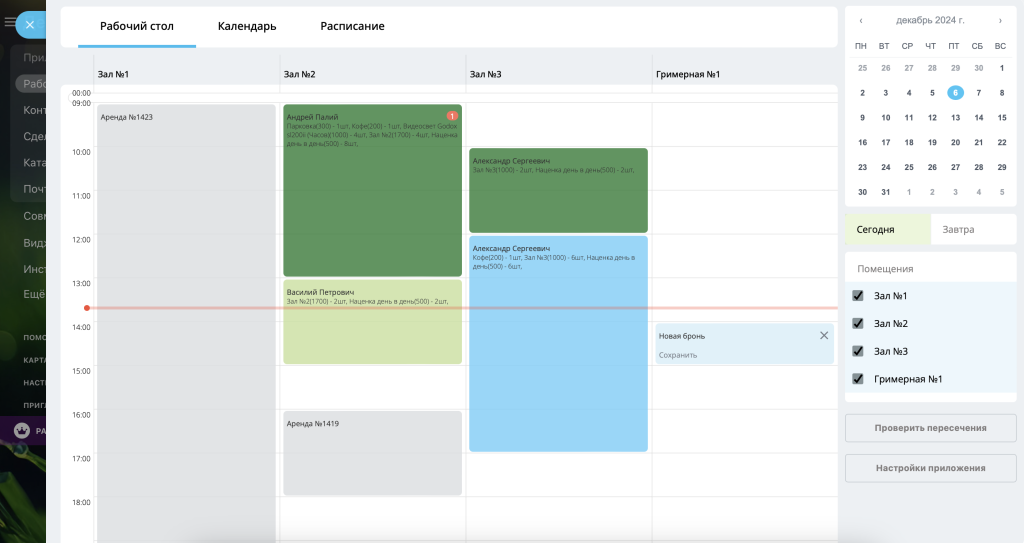
Task: Open Настройки приложения
Action: click(x=931, y=467)
